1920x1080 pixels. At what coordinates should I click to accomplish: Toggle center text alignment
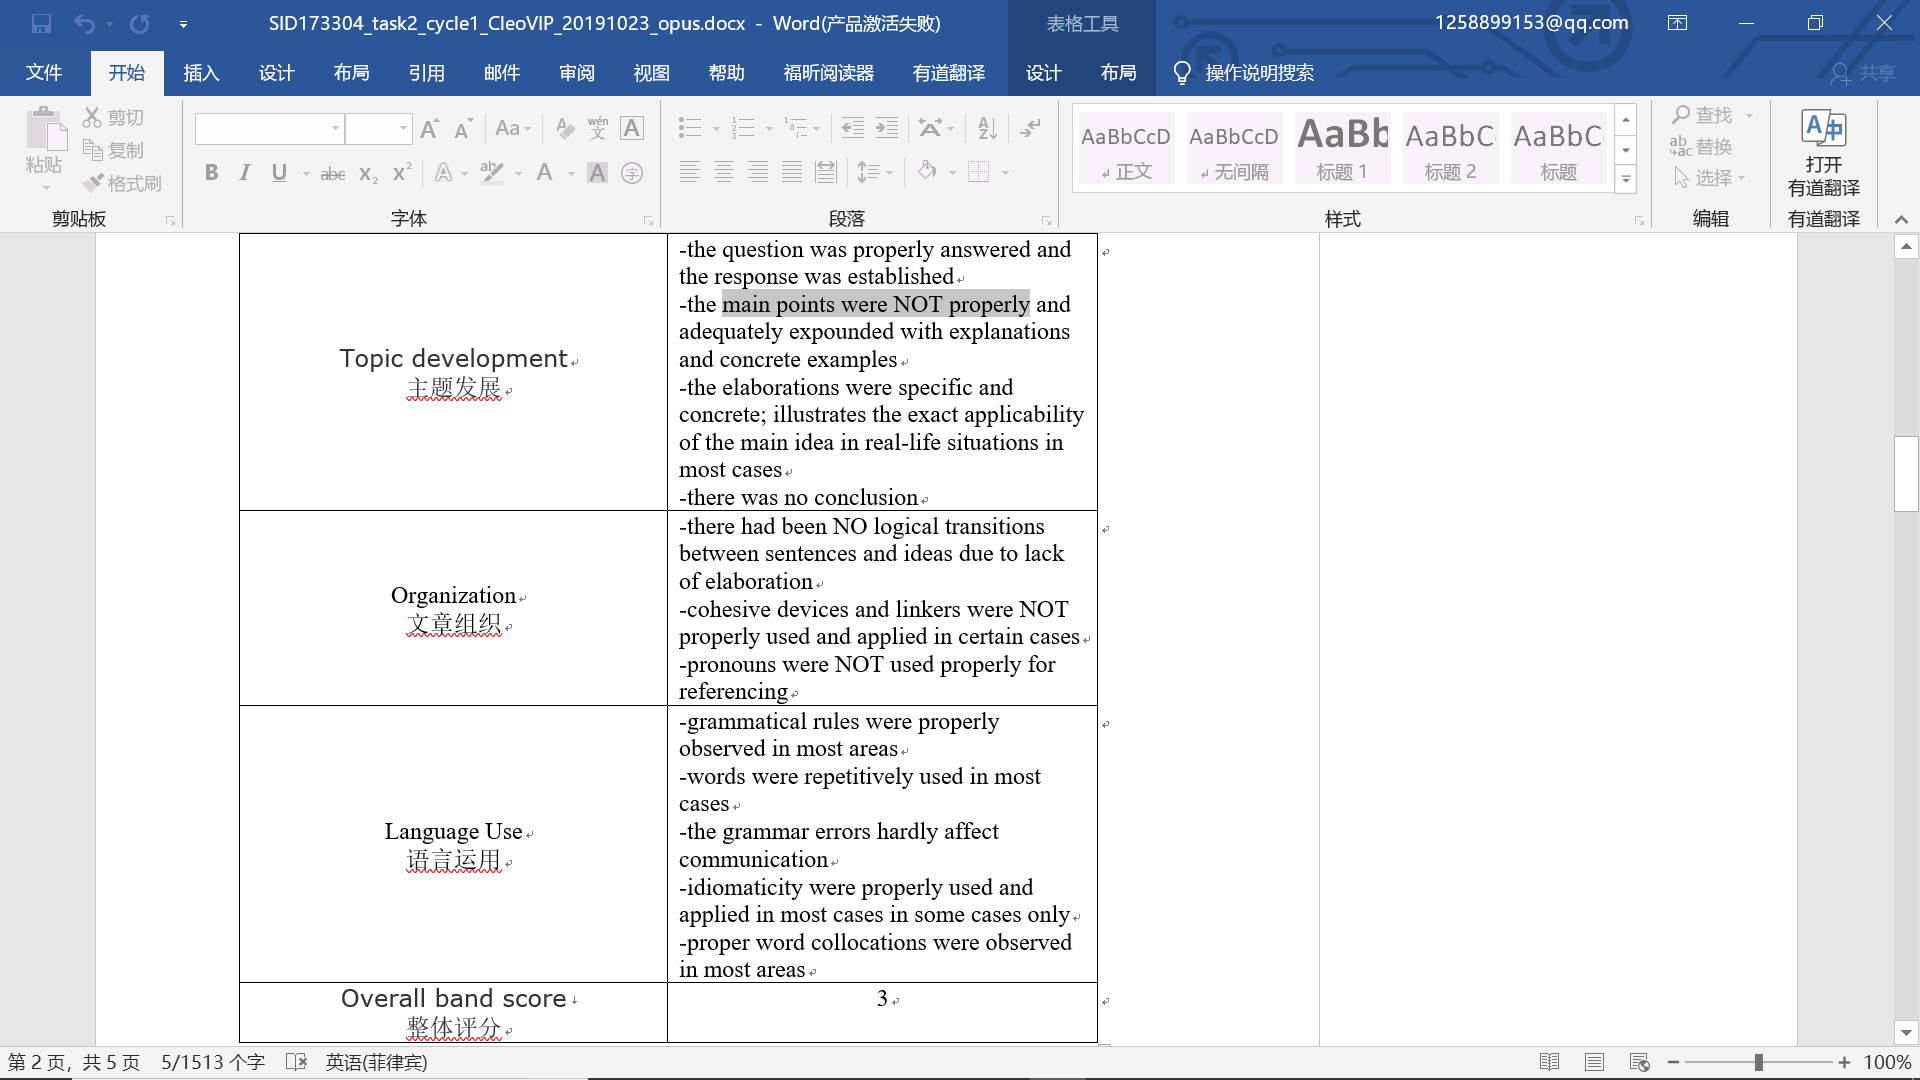pyautogui.click(x=724, y=172)
